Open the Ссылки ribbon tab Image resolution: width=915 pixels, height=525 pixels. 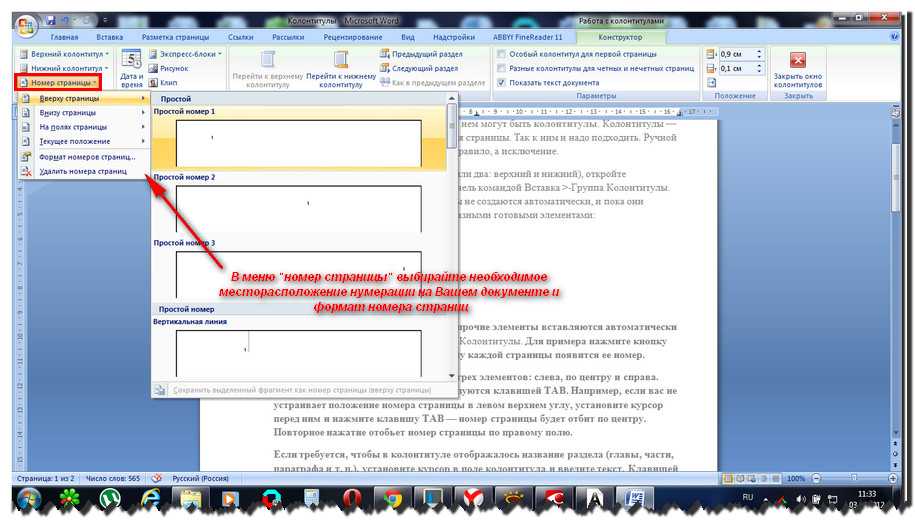240,37
